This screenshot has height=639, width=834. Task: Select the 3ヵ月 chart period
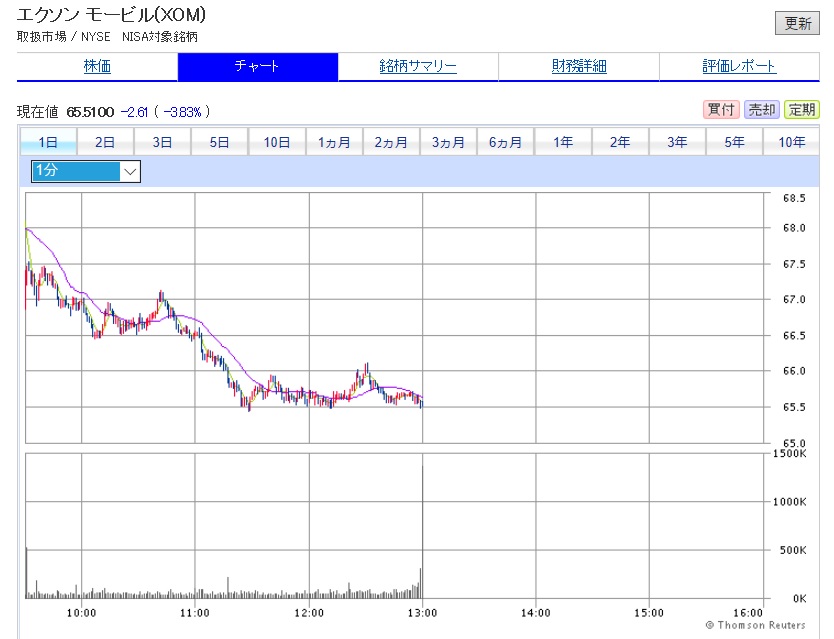point(448,142)
